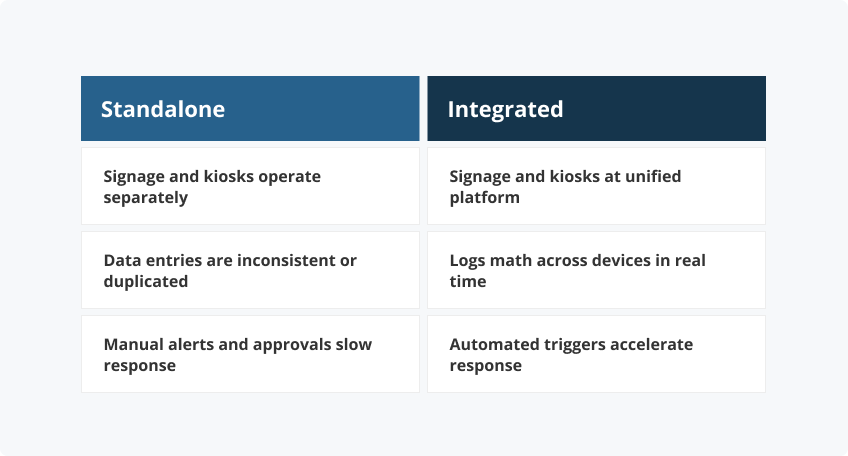Click the word 'Logs'
Image resolution: width=848 pixels, height=456 pixels.
pos(467,260)
